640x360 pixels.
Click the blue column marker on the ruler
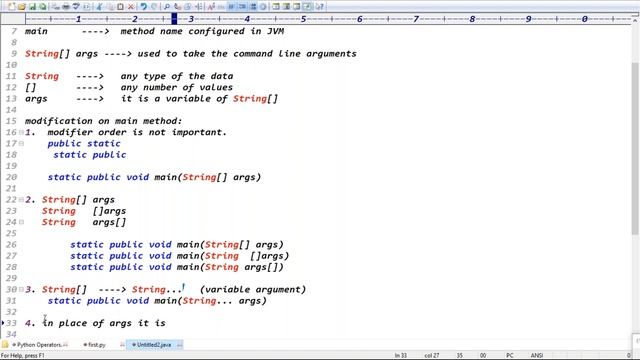[x=174, y=19]
